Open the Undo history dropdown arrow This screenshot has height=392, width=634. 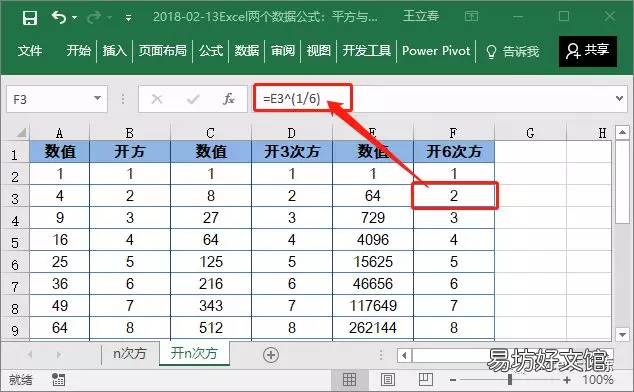click(x=74, y=18)
